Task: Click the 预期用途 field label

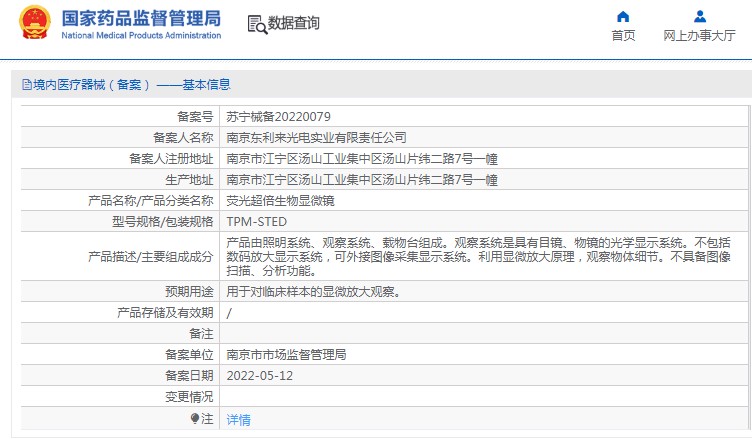Action: coord(189,292)
